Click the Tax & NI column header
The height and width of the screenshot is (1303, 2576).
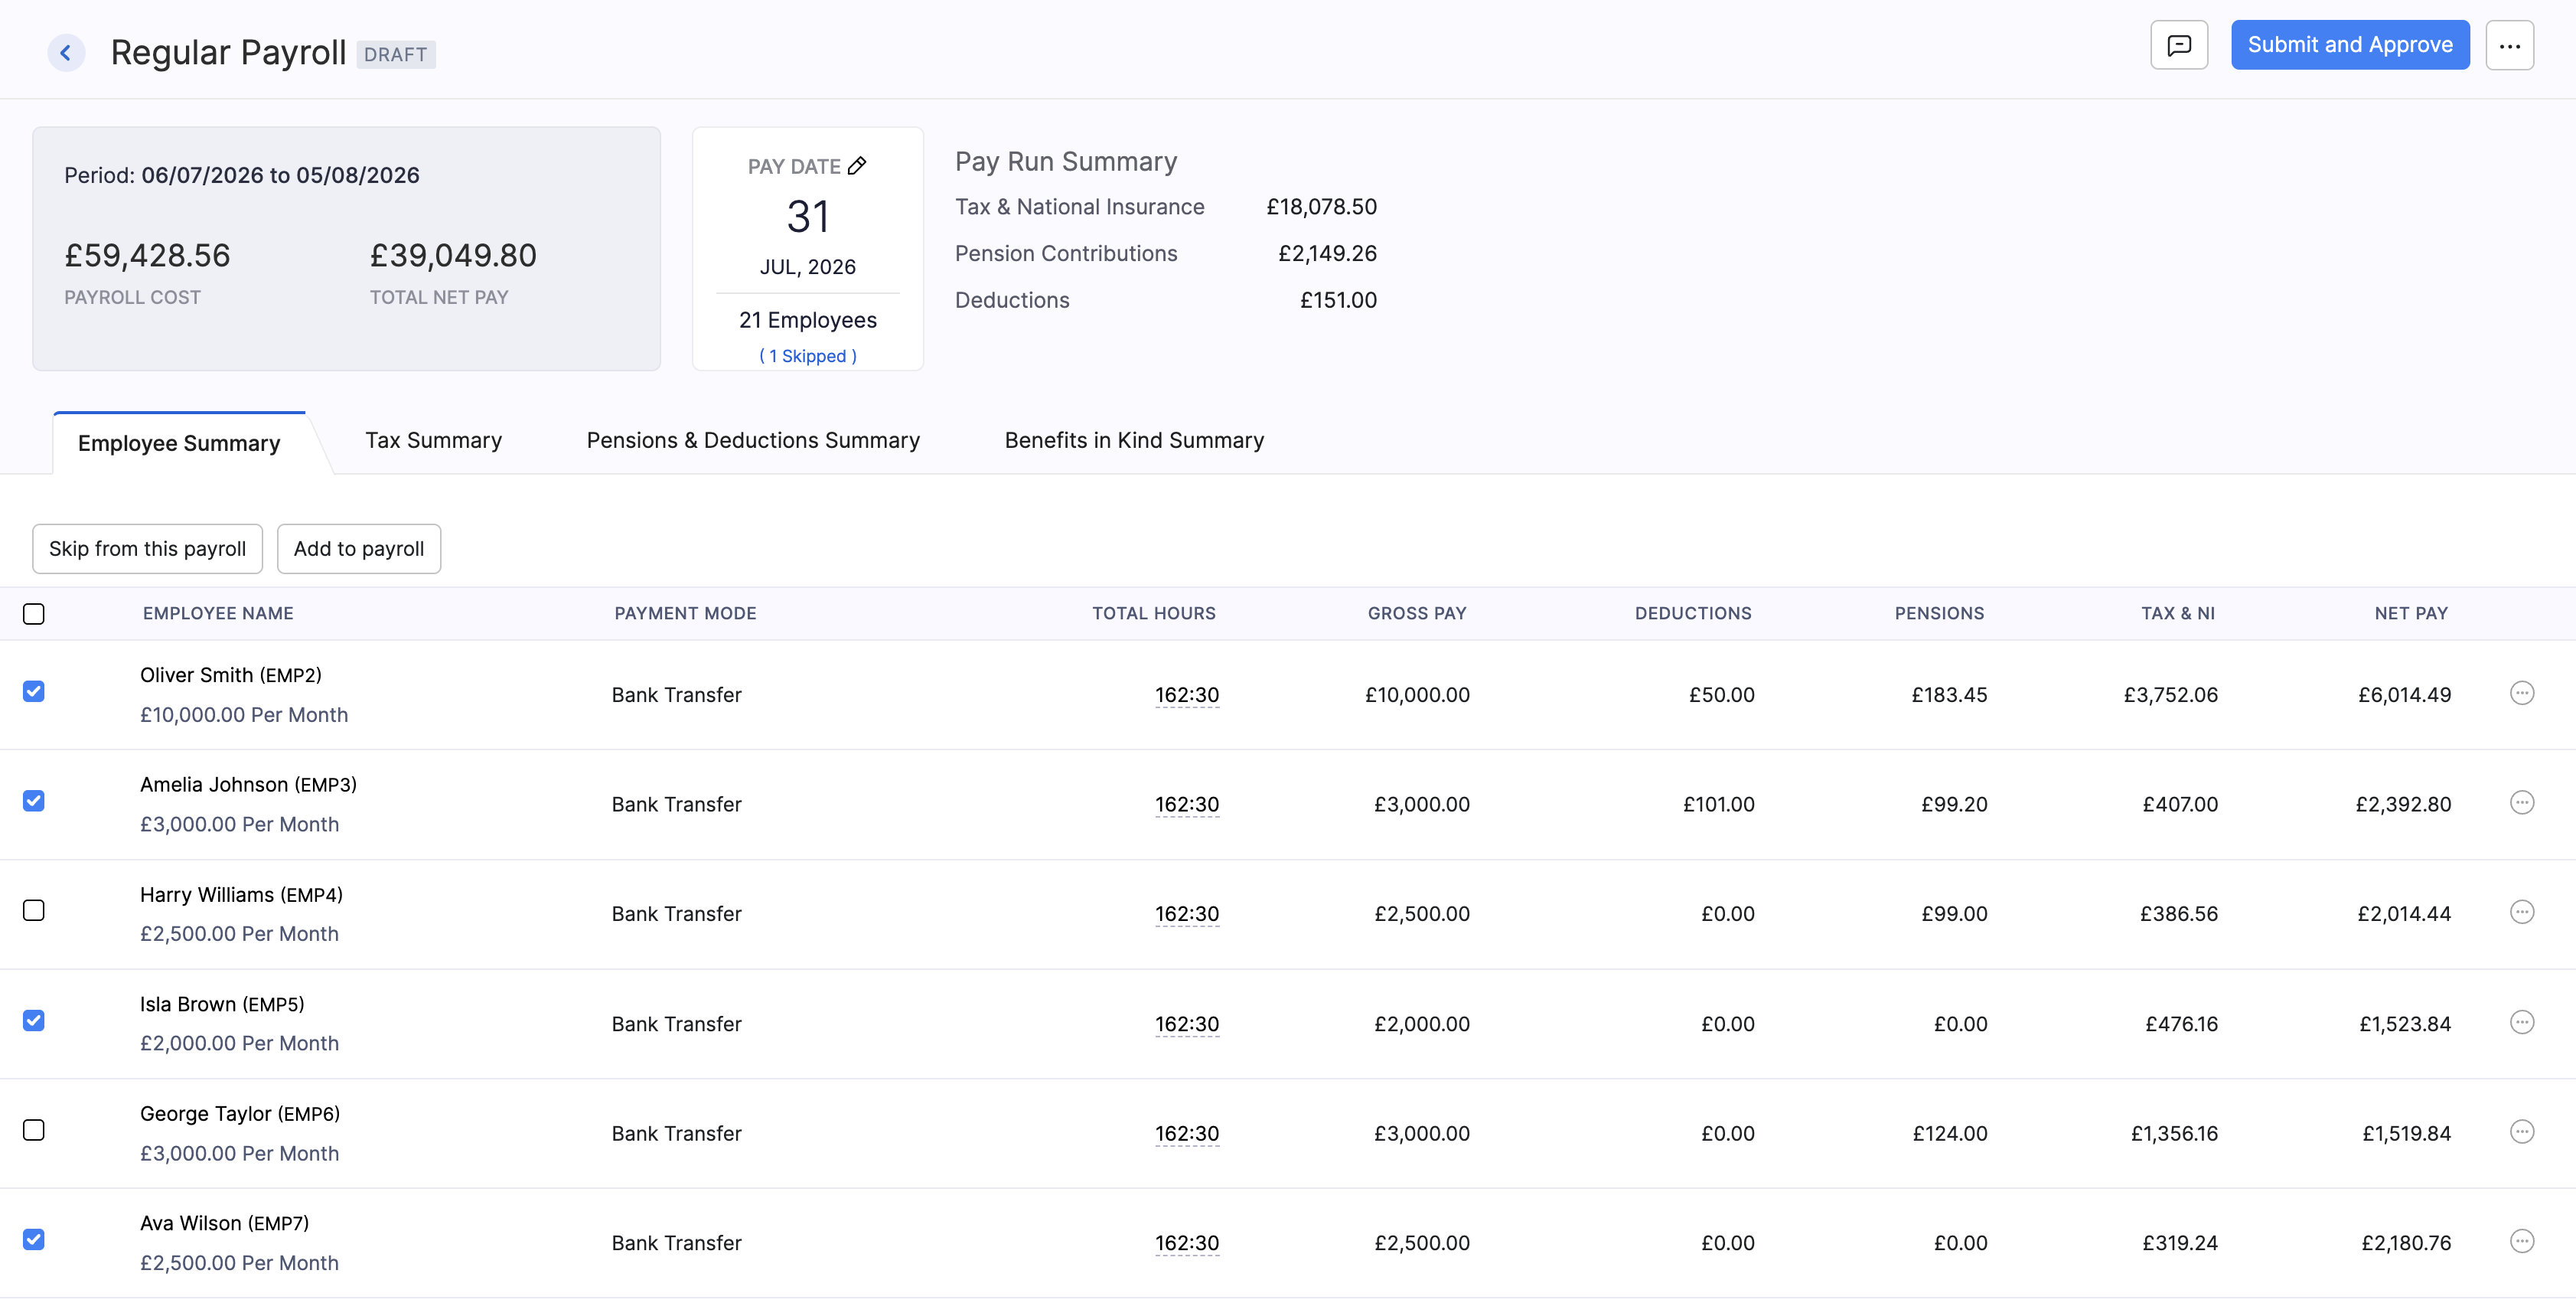click(2178, 614)
